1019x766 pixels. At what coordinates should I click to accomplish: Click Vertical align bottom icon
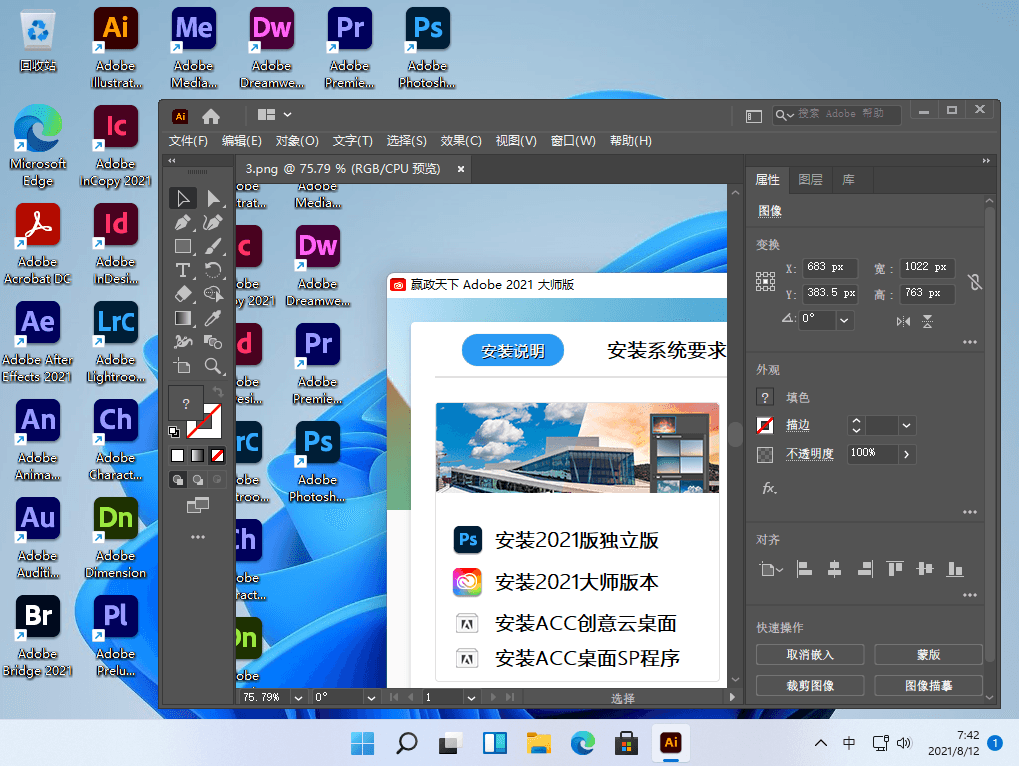pyautogui.click(x=955, y=569)
